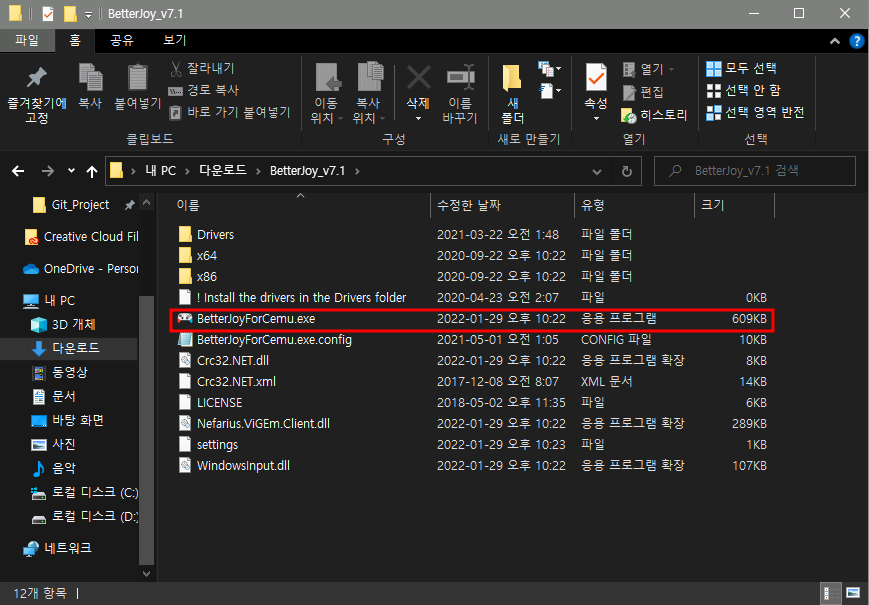Open the Open (열기) dropdown

(x=648, y=69)
